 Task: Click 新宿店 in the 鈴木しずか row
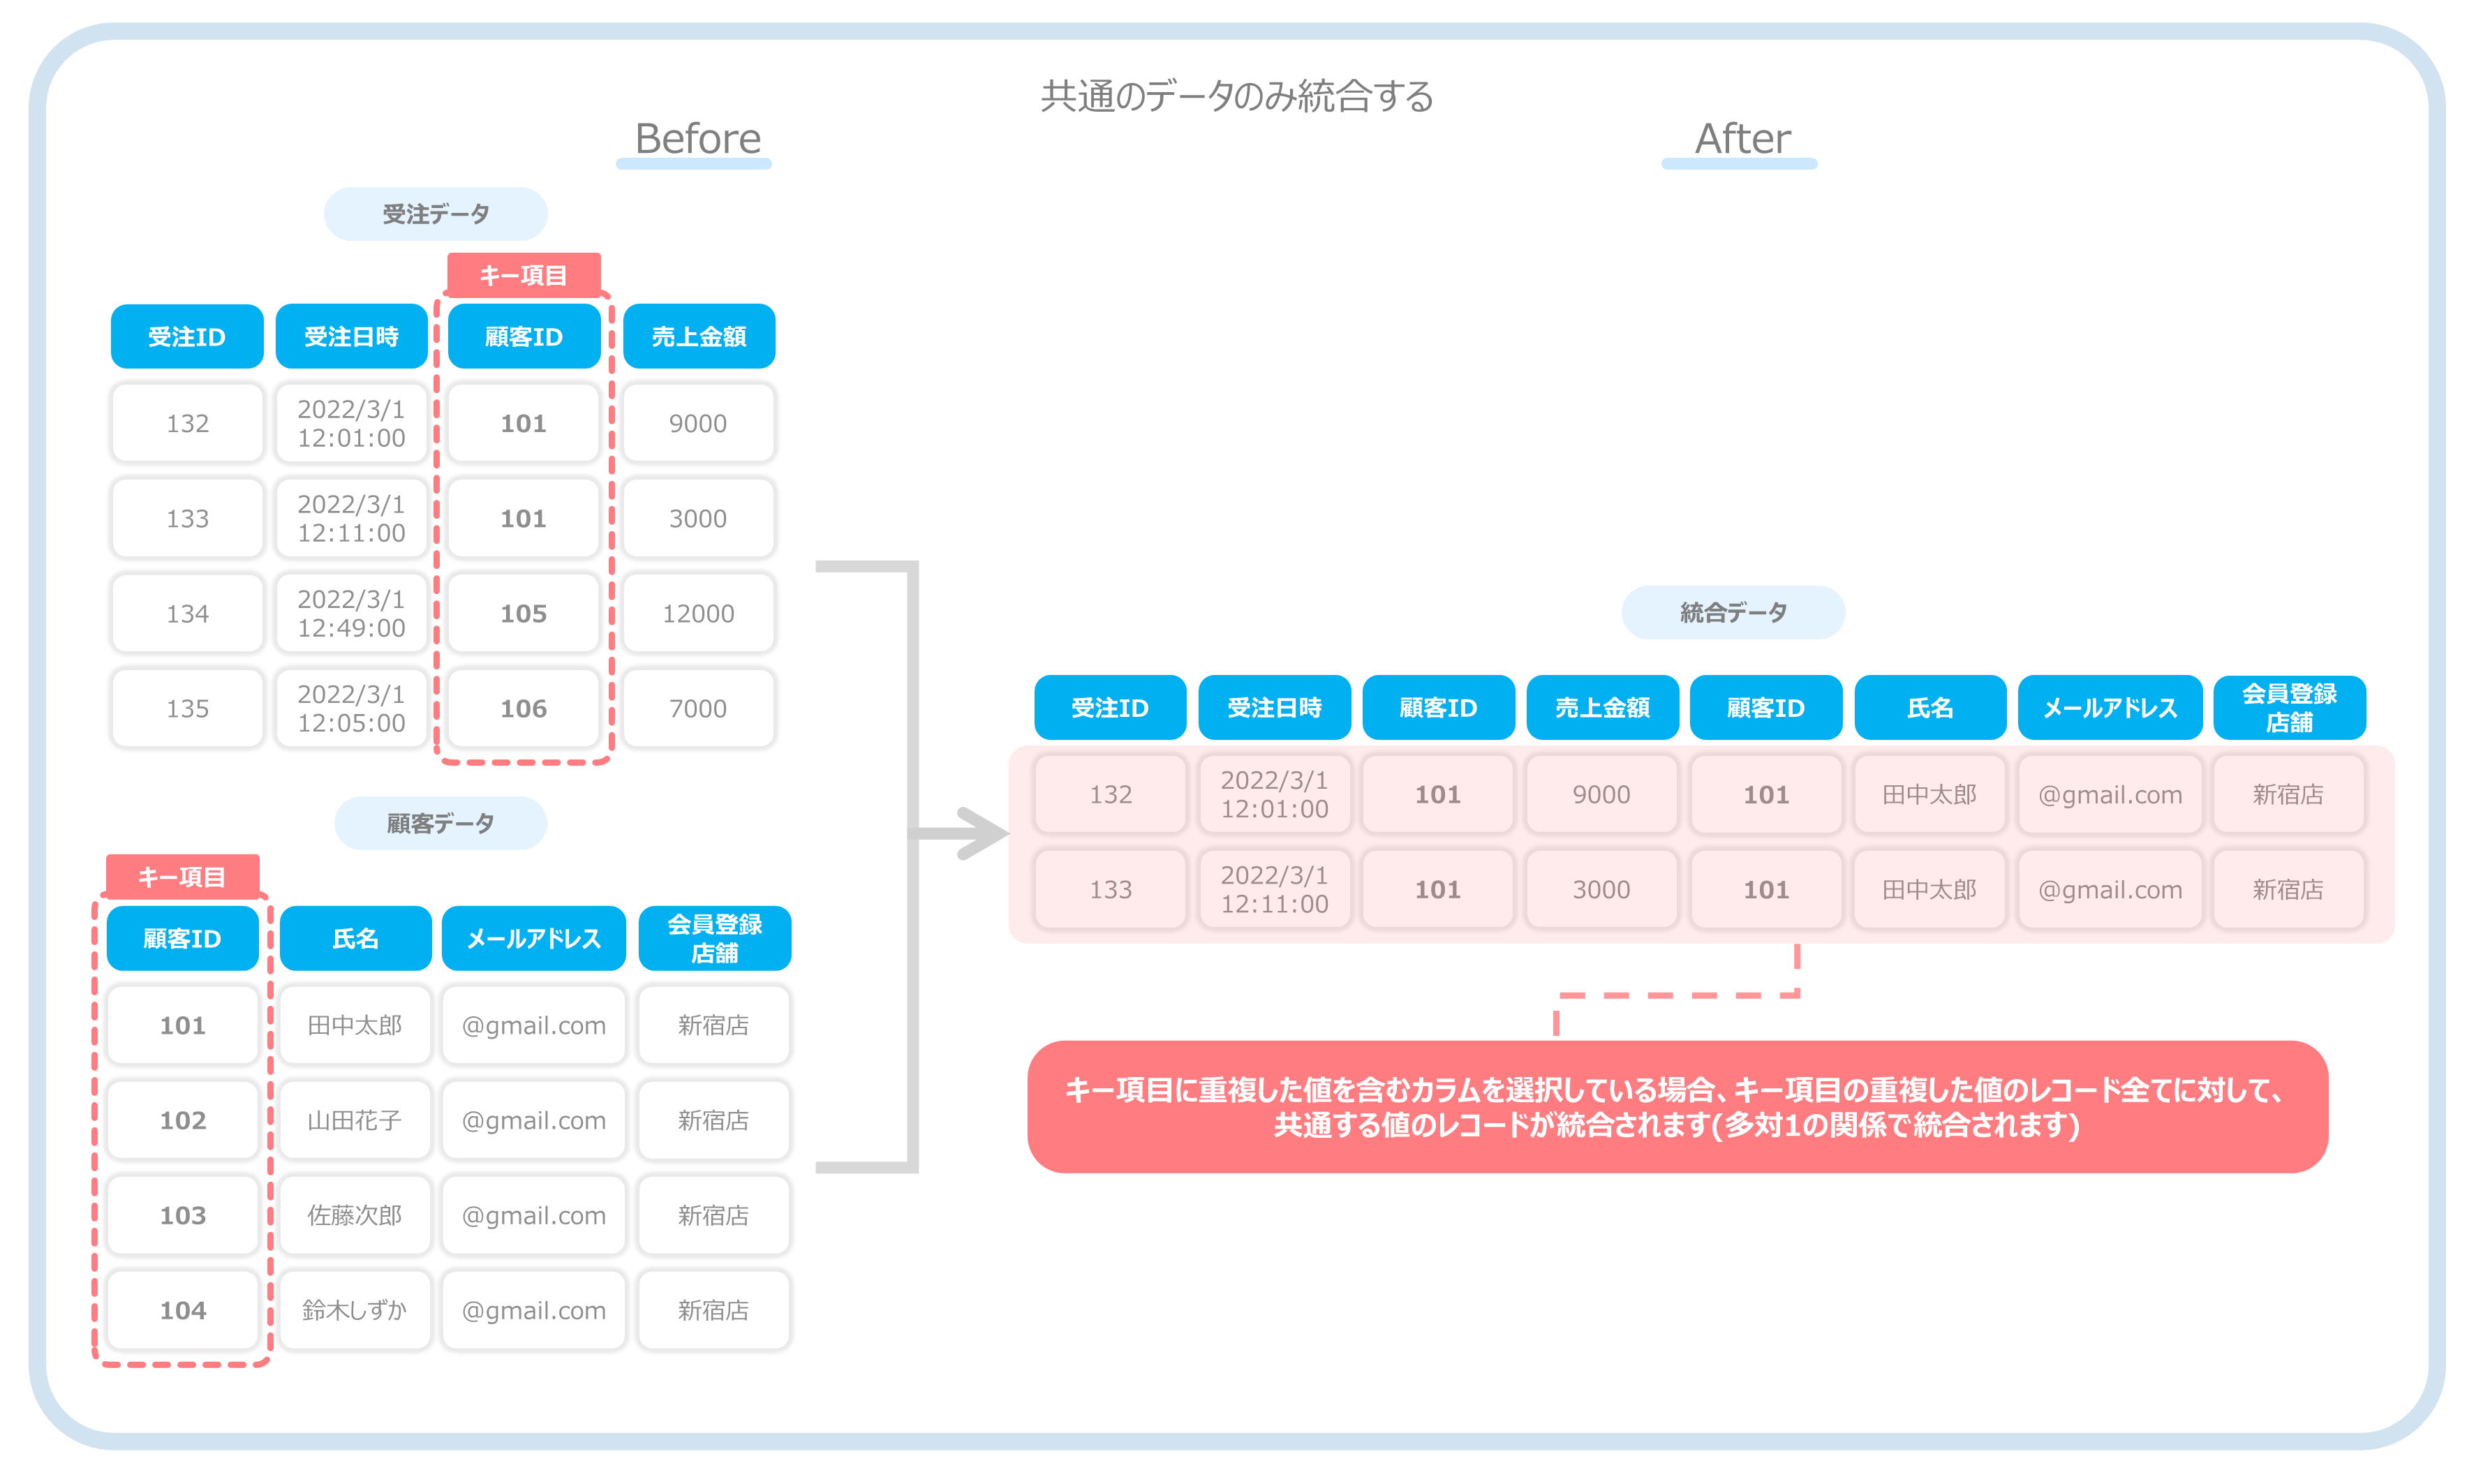tap(714, 1310)
